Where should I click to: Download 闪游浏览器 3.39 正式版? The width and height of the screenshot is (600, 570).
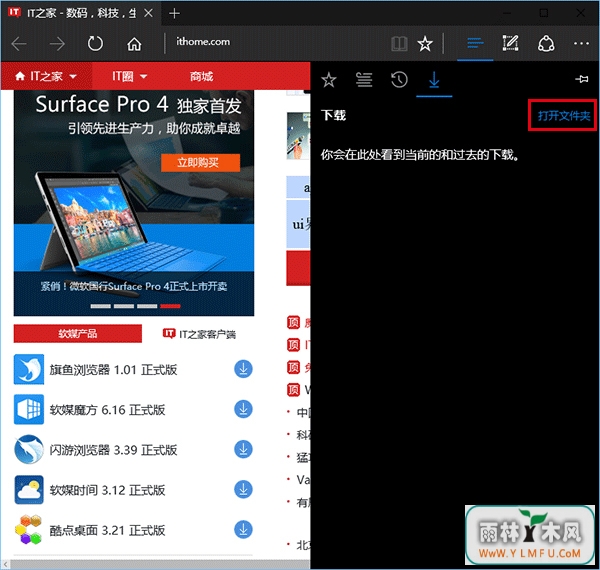click(x=243, y=449)
